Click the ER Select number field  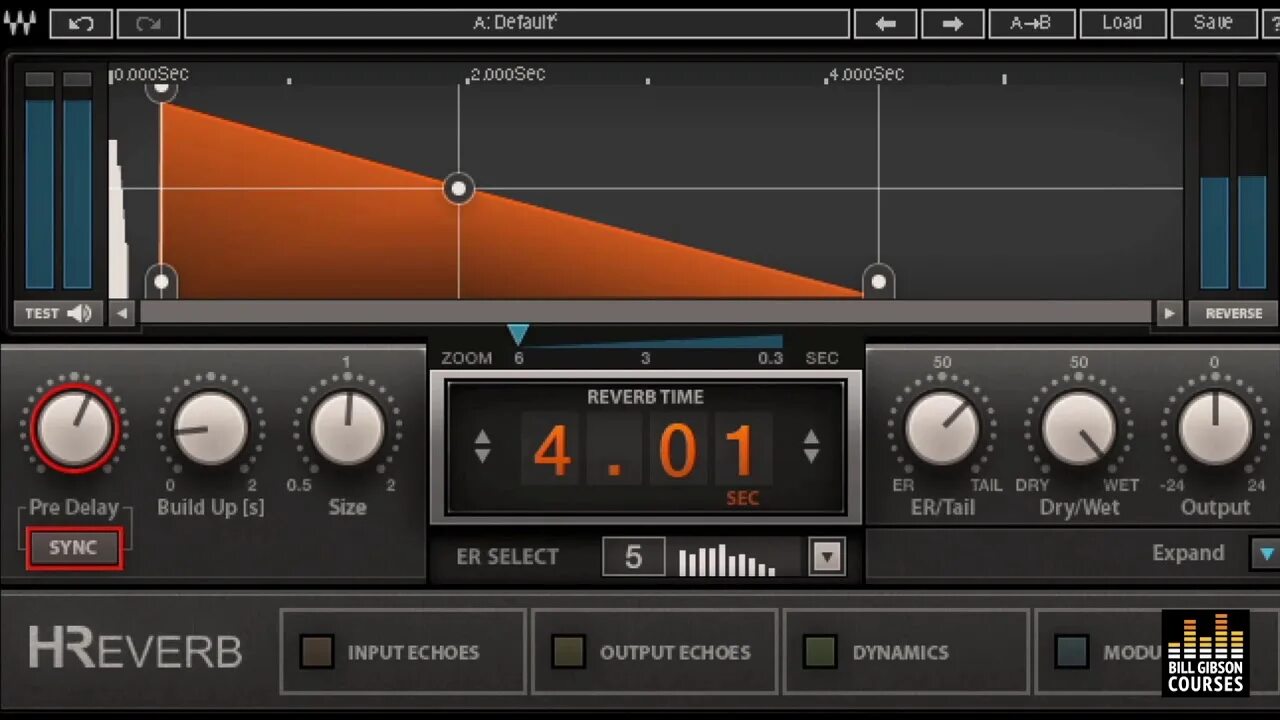coord(633,557)
